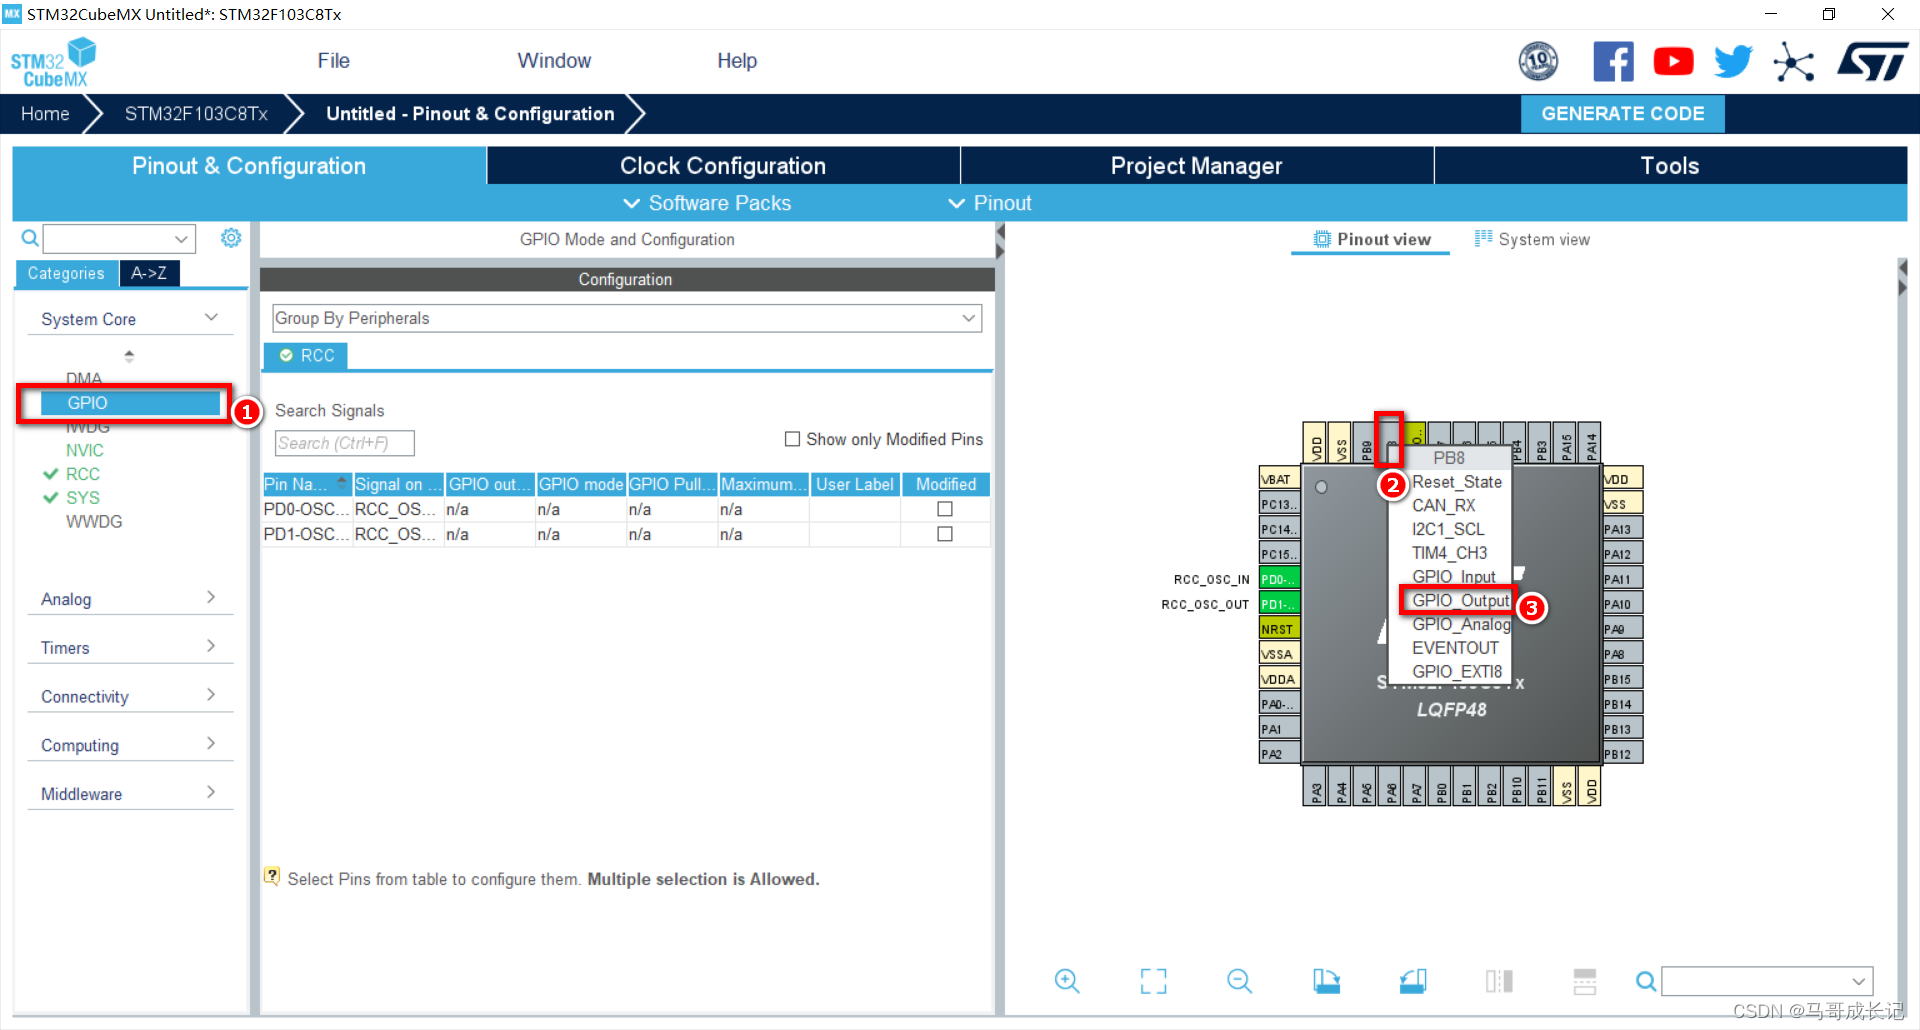Screen dimensions: 1920x1030
Task: Tick Show only Modified Pins checkbox
Action: (793, 439)
